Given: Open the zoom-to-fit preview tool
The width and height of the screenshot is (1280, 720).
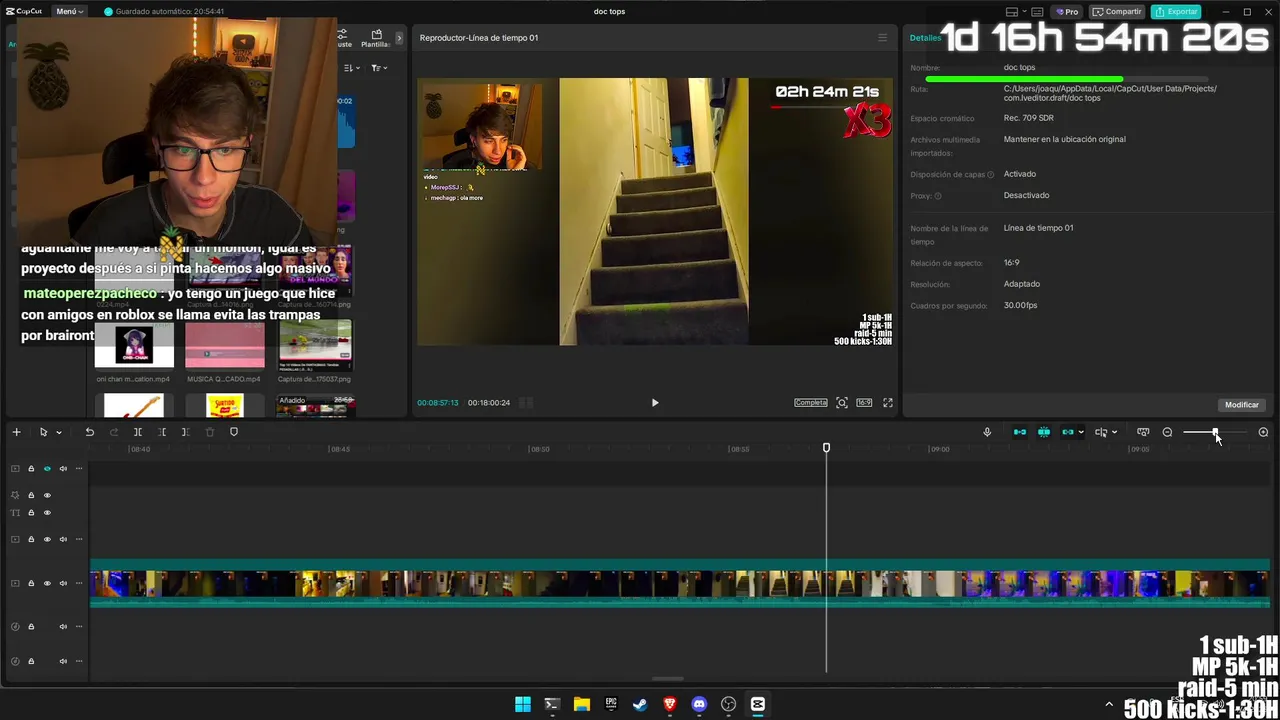Looking at the screenshot, I should [x=842, y=402].
